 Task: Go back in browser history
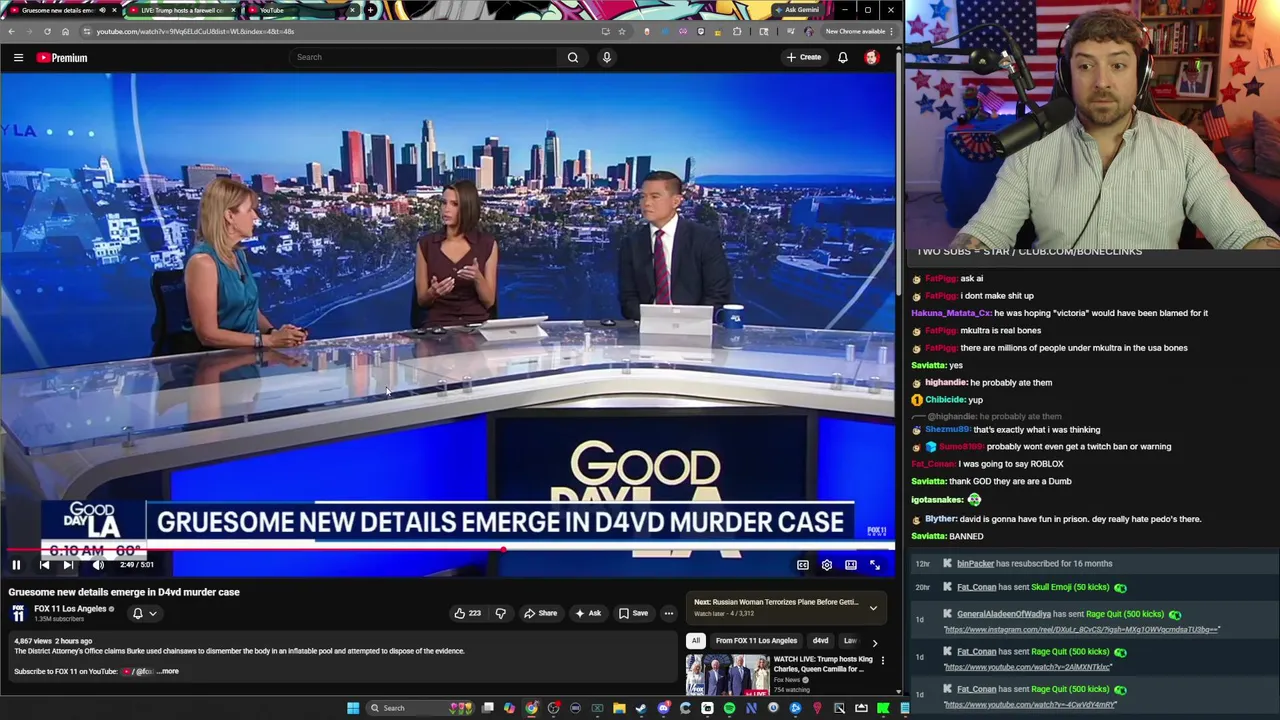point(11,31)
